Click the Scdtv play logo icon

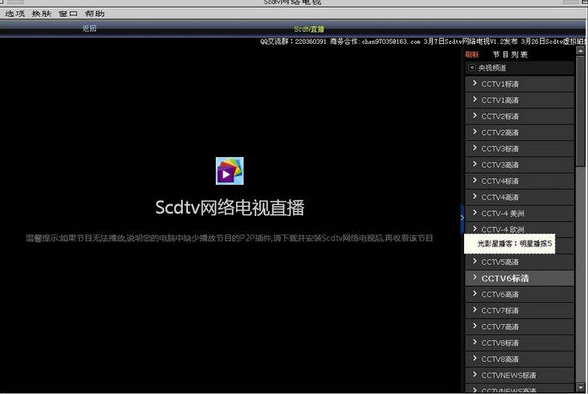pos(230,171)
